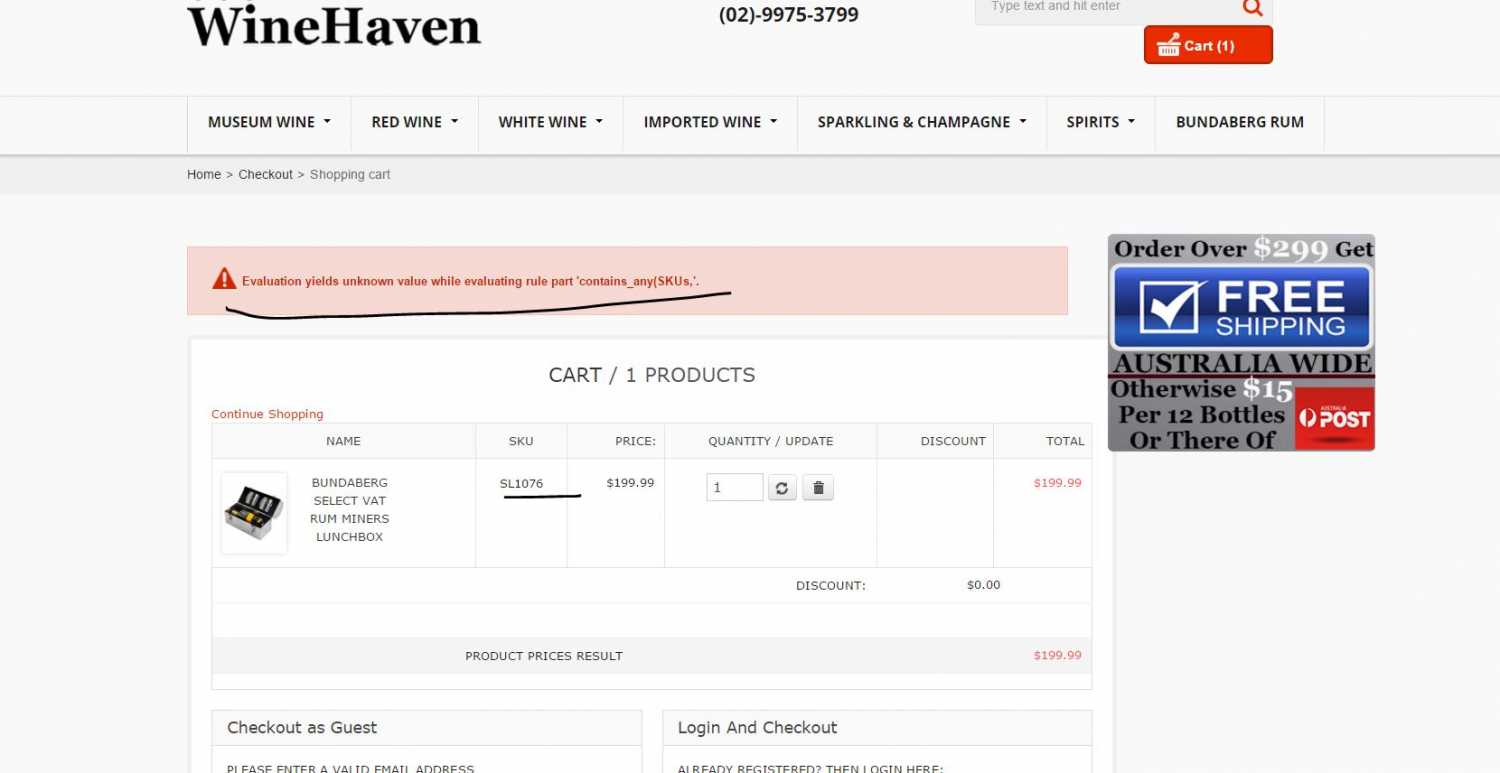This screenshot has height=773, width=1500.
Task: Go to Bundaberg Rum category
Action: pos(1239,122)
